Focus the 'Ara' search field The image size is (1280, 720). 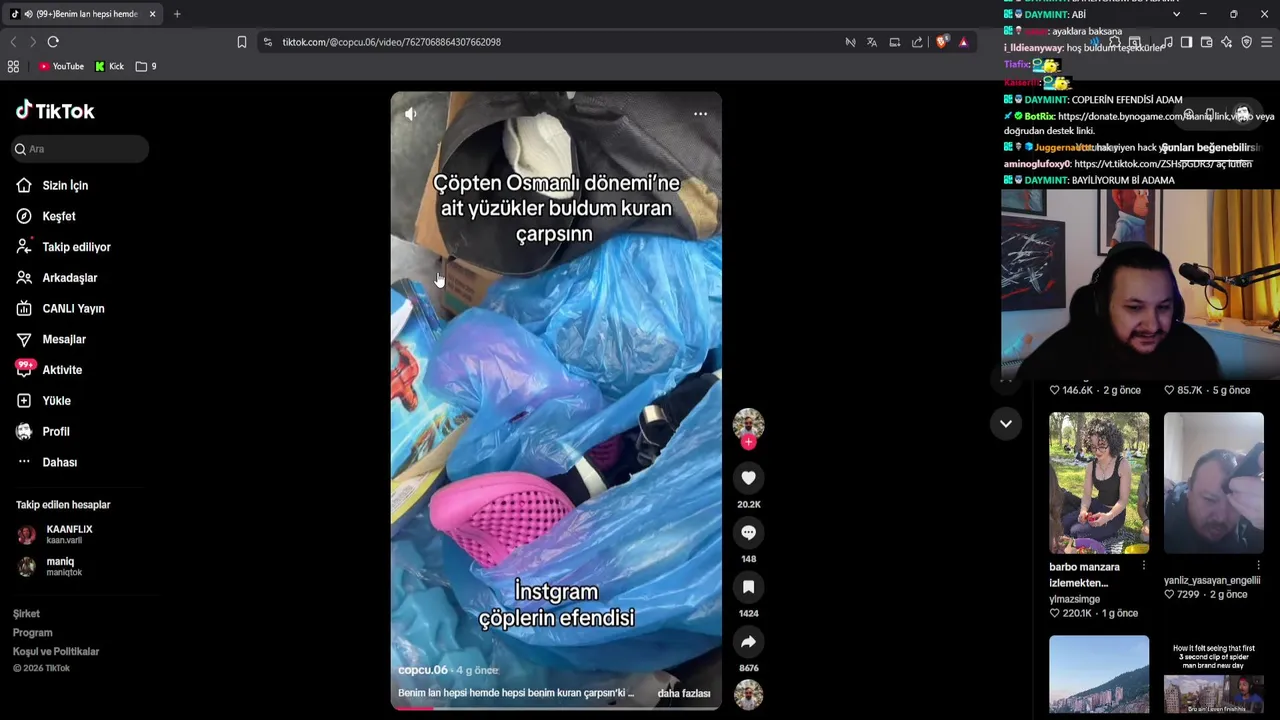click(x=80, y=149)
